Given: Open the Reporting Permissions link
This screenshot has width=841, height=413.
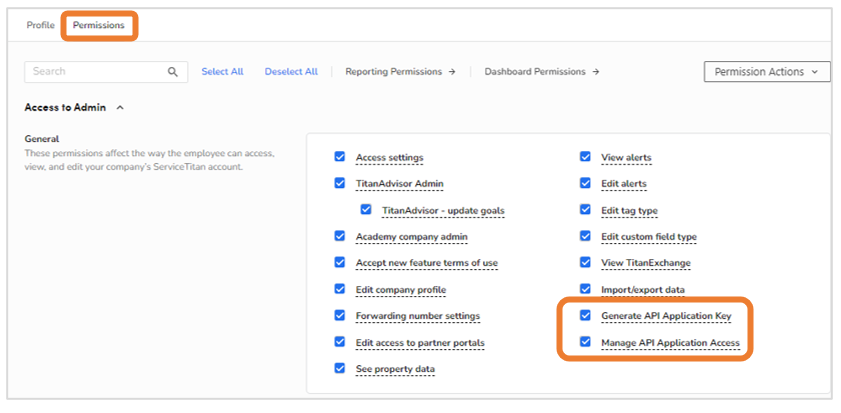Looking at the screenshot, I should pyautogui.click(x=394, y=72).
